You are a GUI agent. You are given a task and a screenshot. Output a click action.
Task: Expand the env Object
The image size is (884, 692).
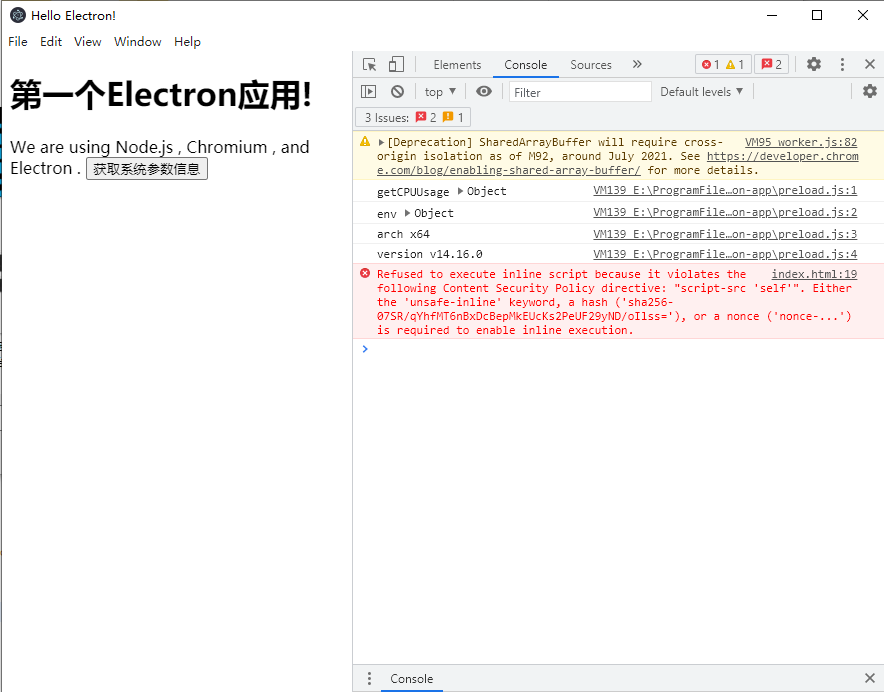(408, 213)
